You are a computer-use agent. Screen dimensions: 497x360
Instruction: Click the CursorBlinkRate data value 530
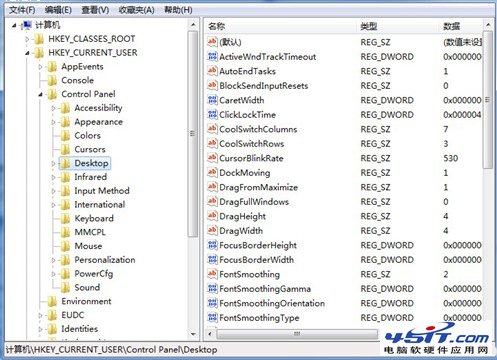coord(451,158)
